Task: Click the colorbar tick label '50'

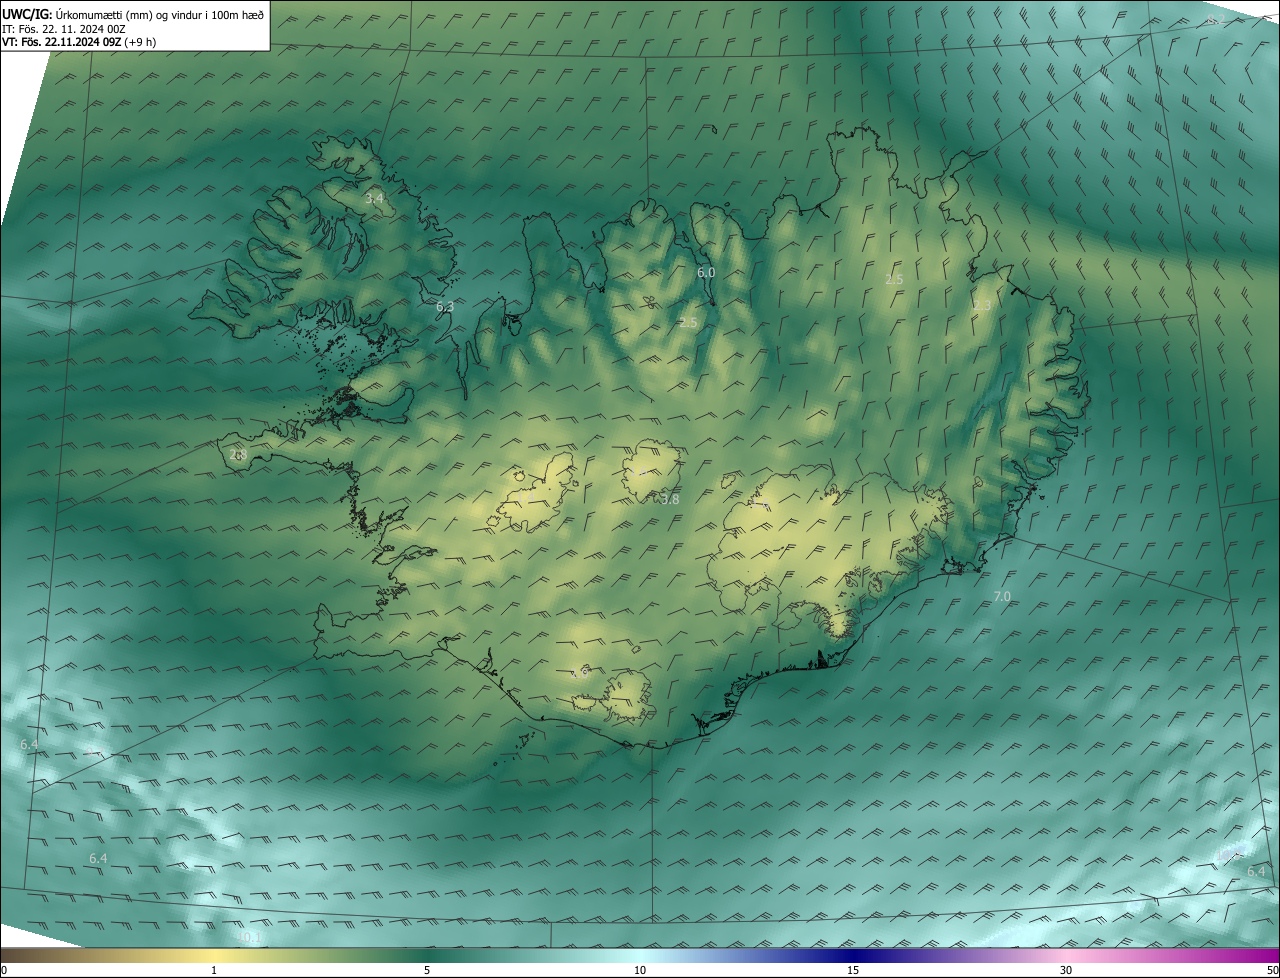Action: [x=1272, y=970]
